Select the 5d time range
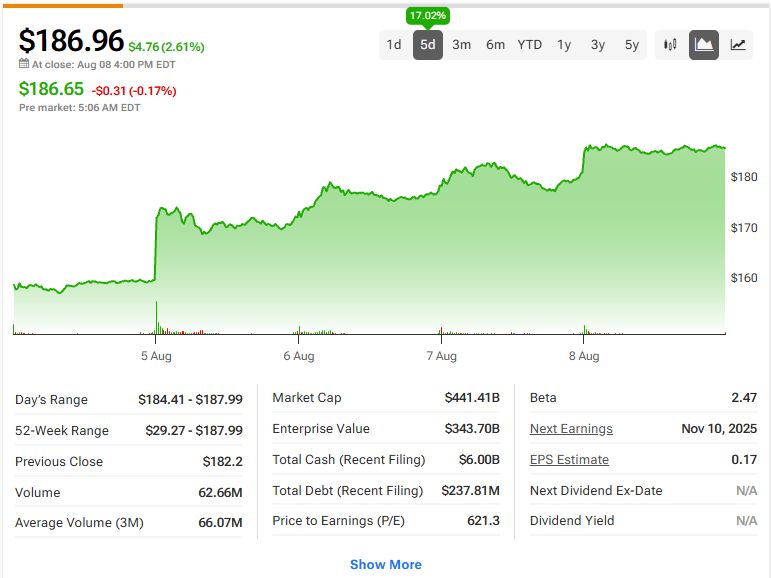Viewport: 771px width, 578px height. click(x=428, y=45)
